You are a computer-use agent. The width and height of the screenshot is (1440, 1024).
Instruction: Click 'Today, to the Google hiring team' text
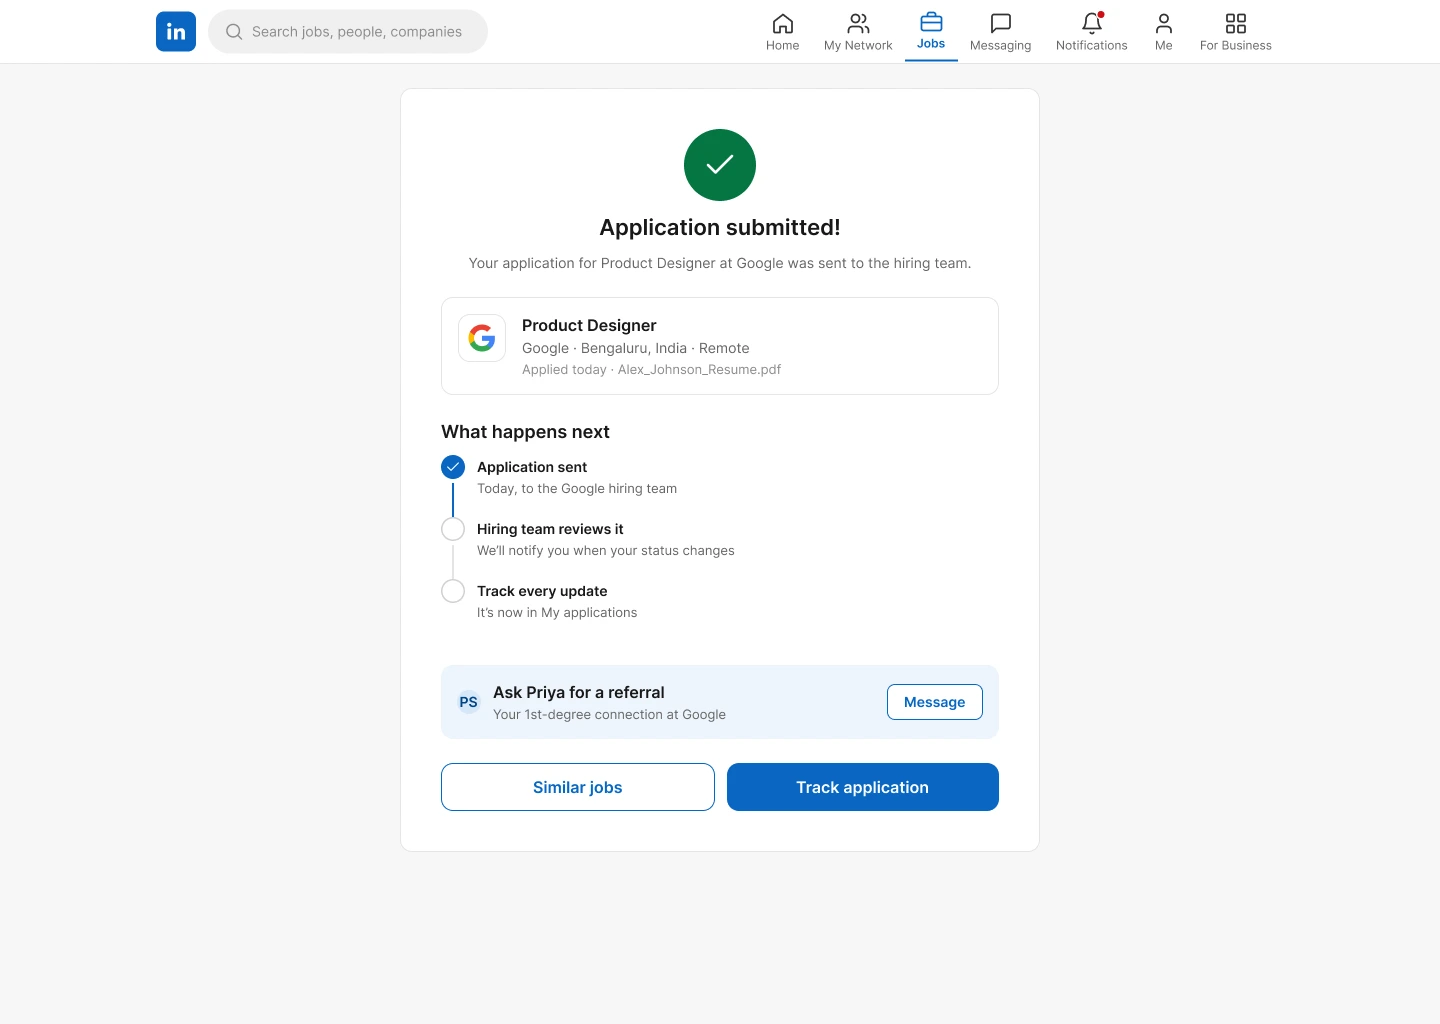[577, 489]
